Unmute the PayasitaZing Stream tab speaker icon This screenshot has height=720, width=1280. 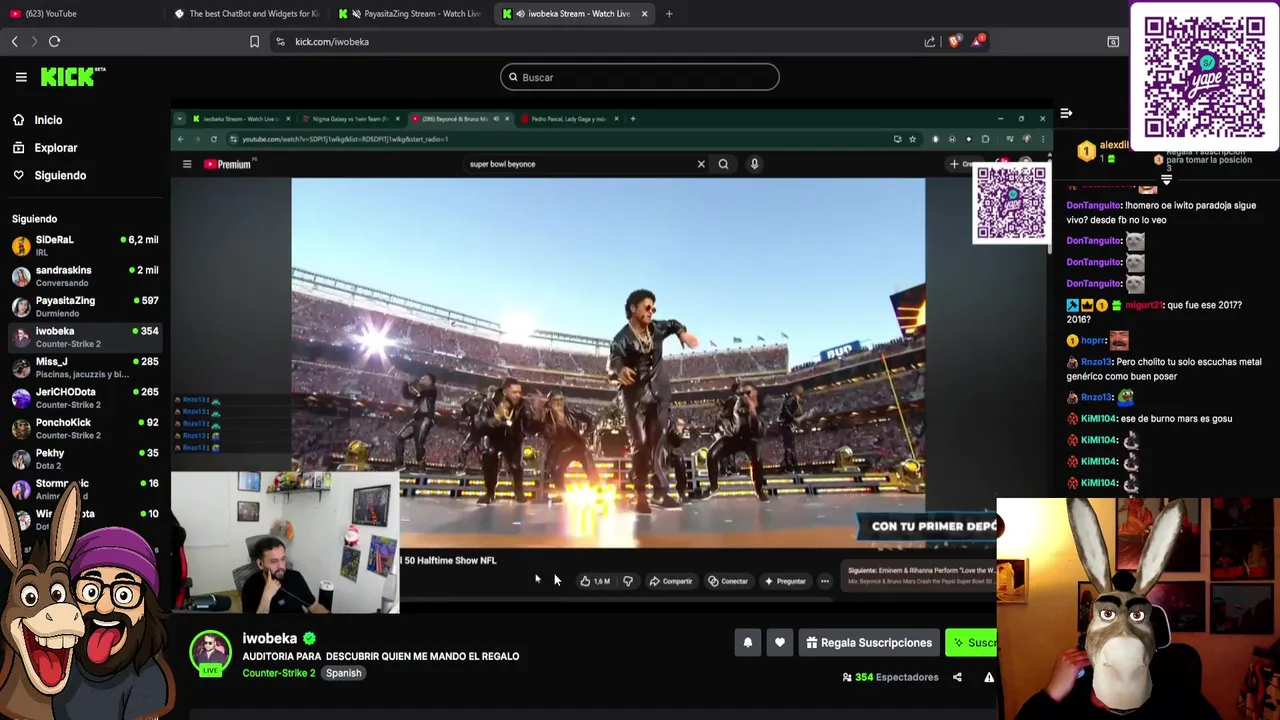(x=356, y=14)
